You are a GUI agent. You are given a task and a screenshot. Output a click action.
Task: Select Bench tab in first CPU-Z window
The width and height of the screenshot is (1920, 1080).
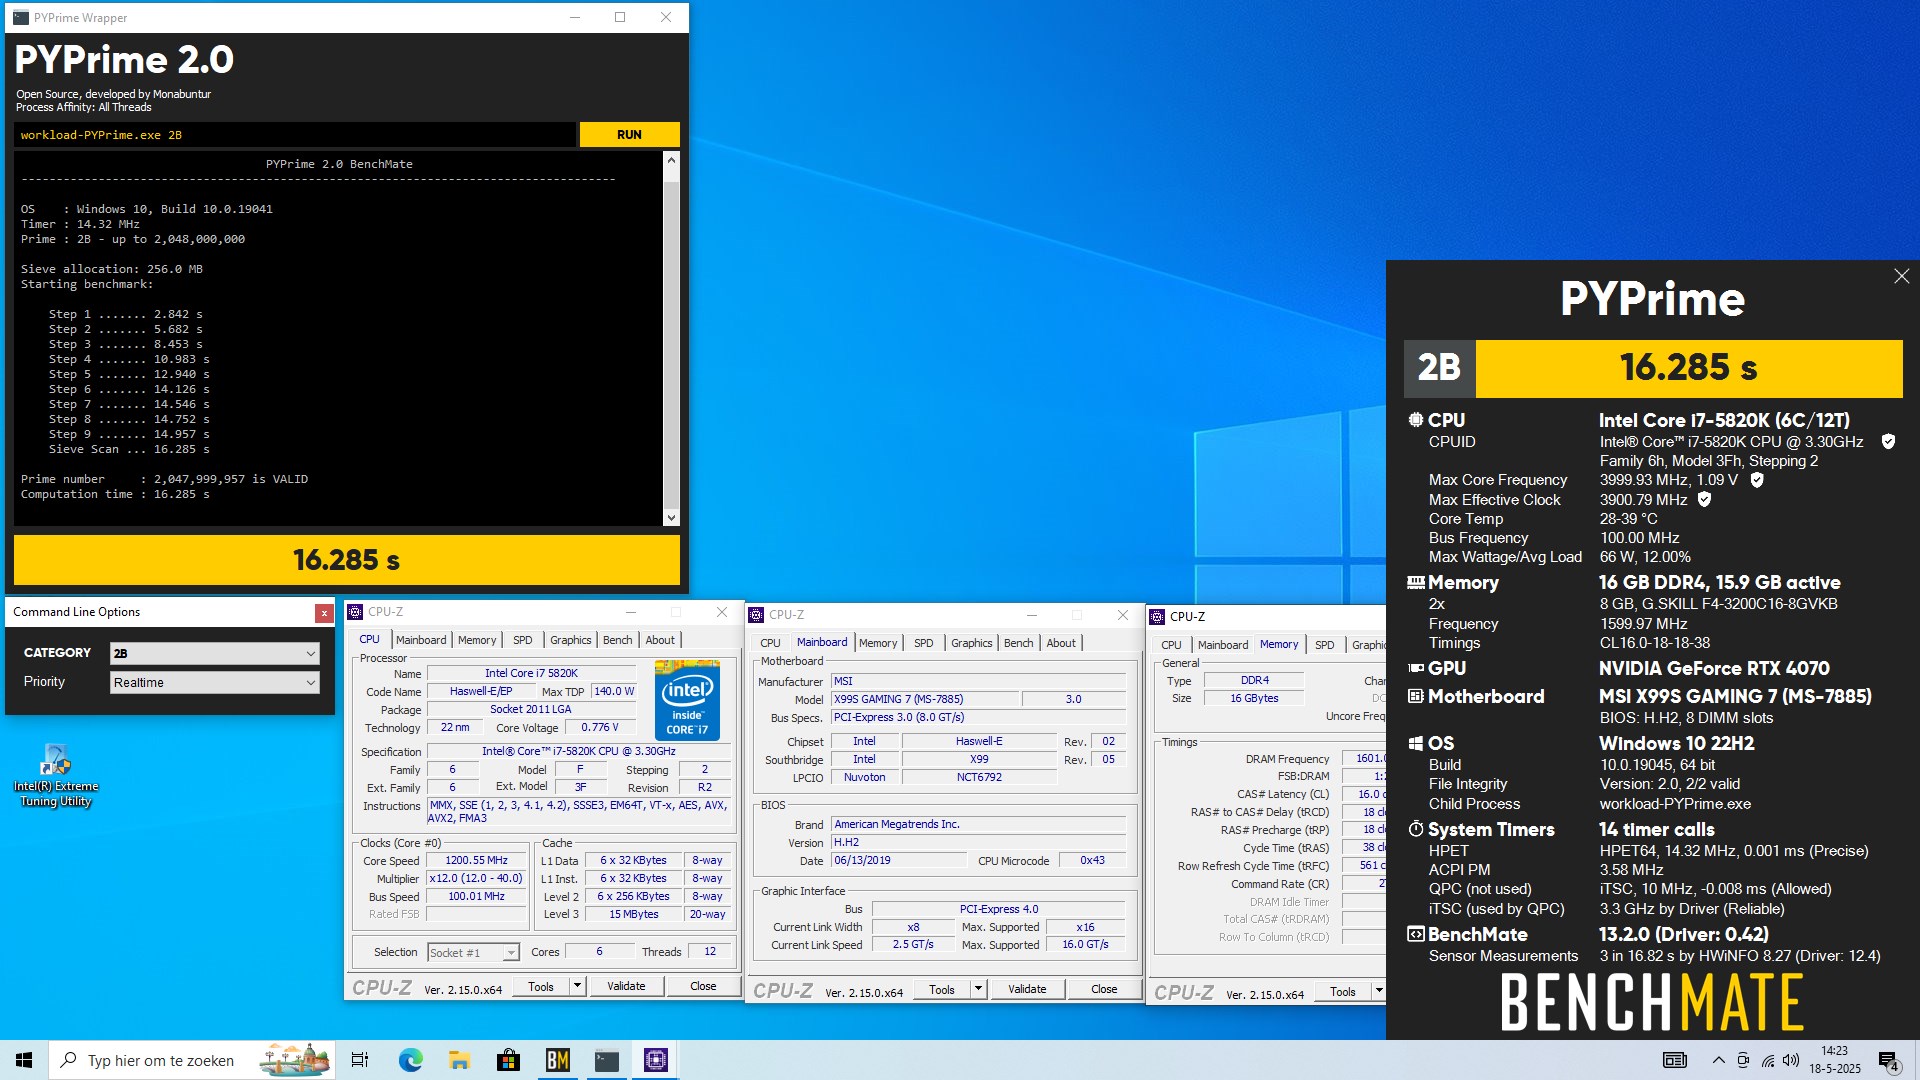tap(618, 640)
